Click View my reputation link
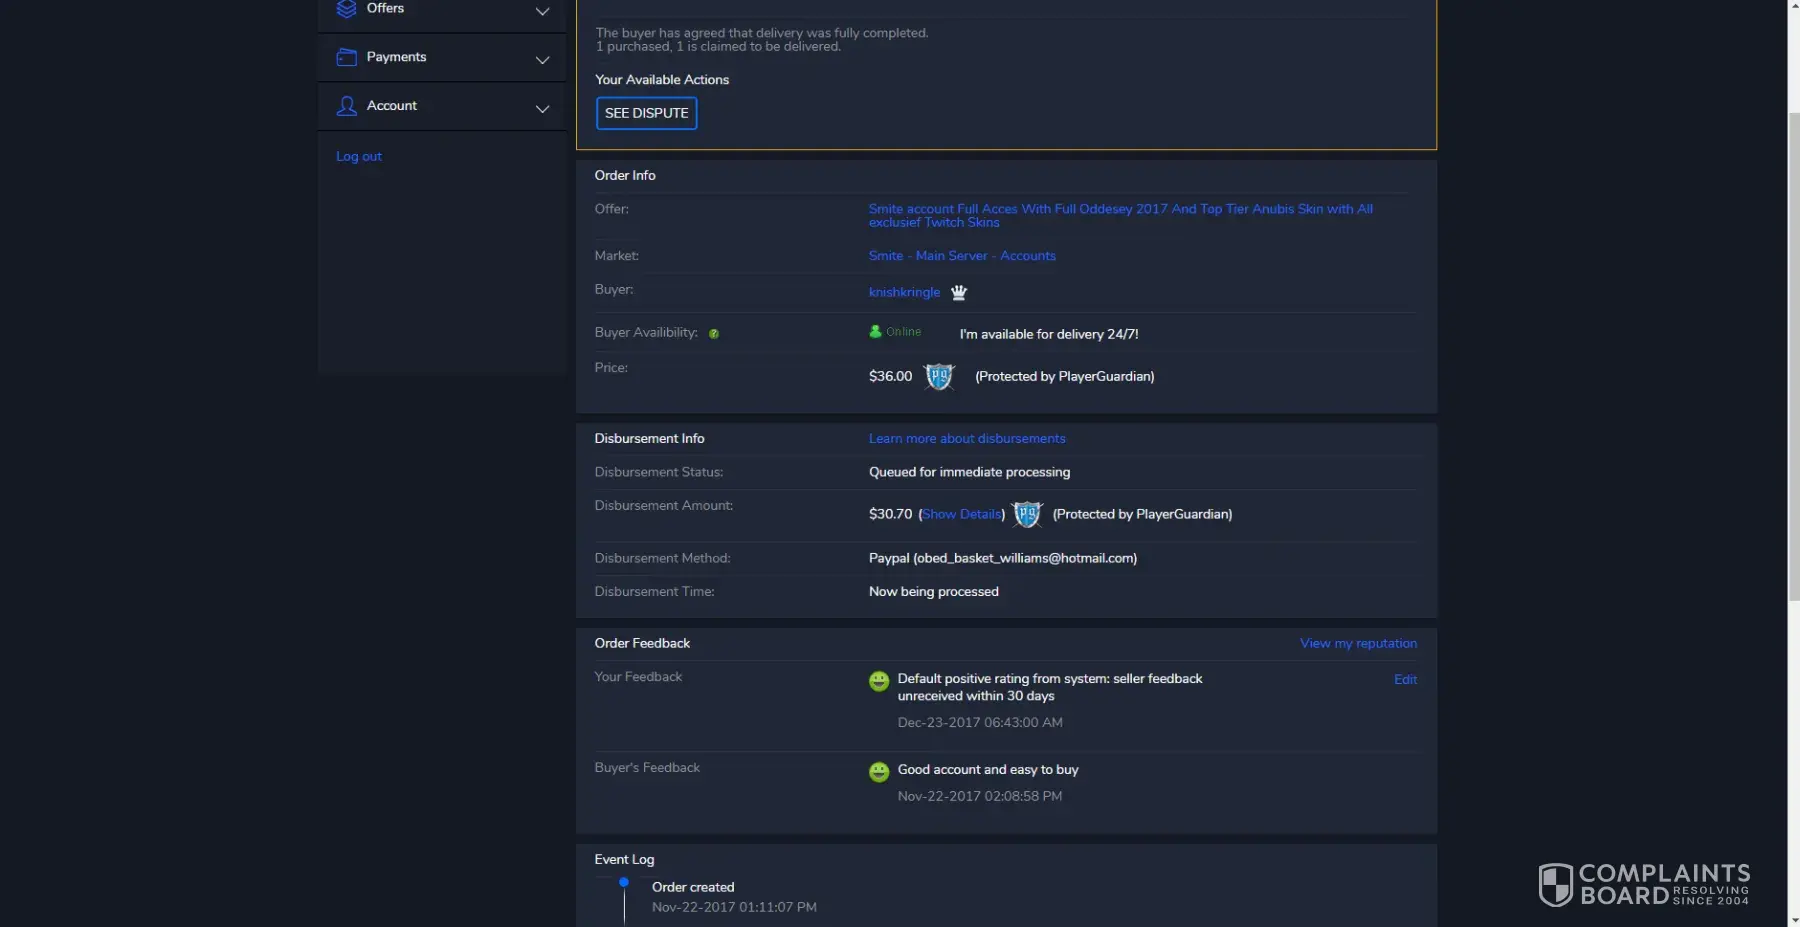The height and width of the screenshot is (927, 1800). coord(1358,644)
